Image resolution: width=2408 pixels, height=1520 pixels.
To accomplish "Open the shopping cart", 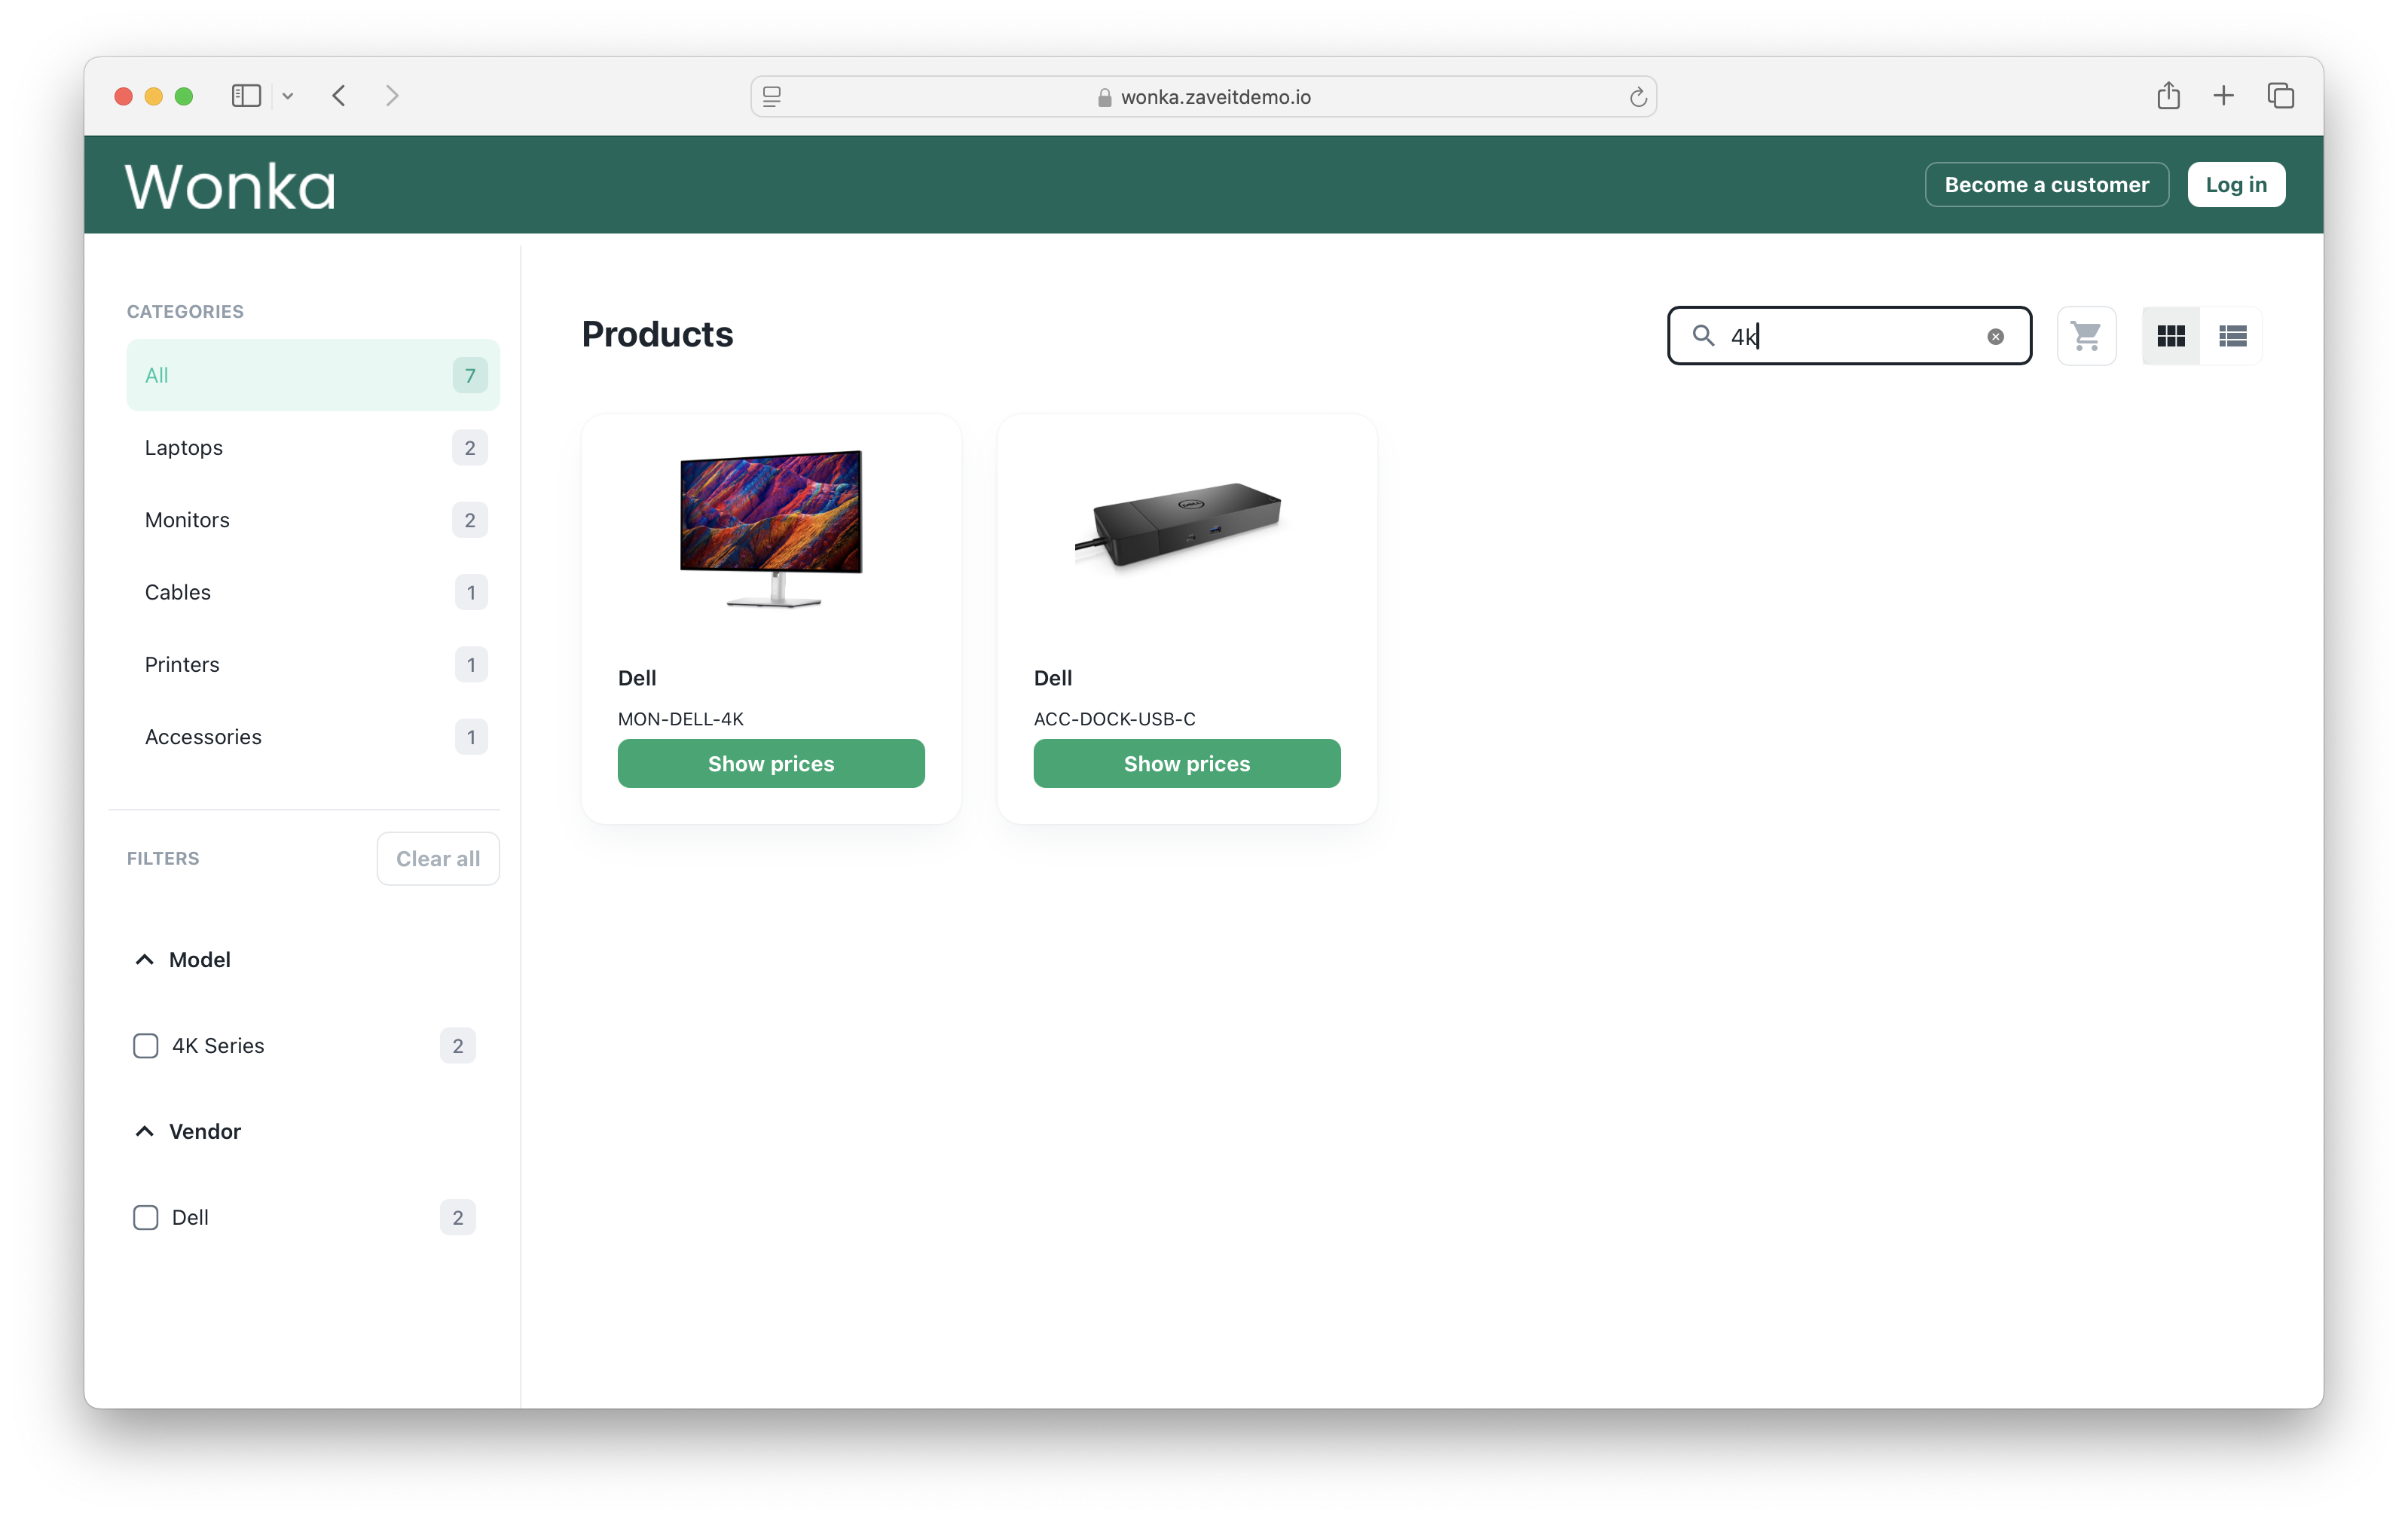I will [x=2088, y=334].
